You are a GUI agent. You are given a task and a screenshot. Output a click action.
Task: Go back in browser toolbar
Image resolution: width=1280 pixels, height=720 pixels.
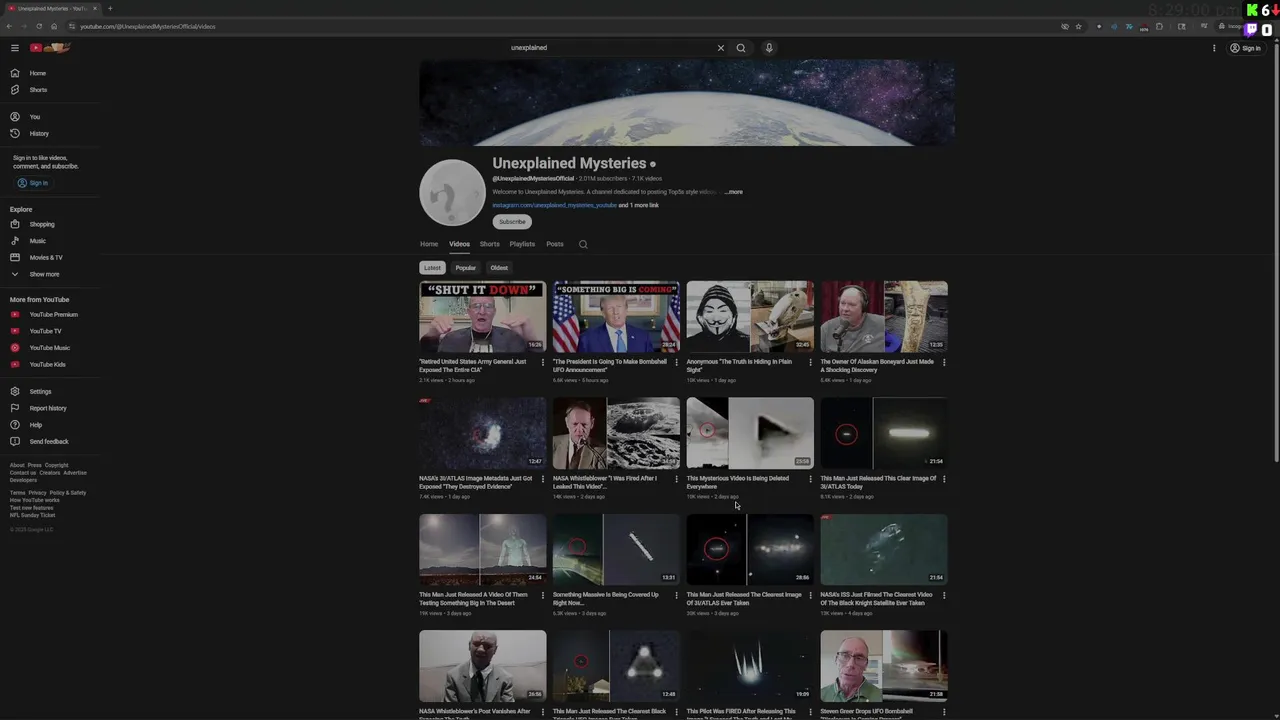9,27
